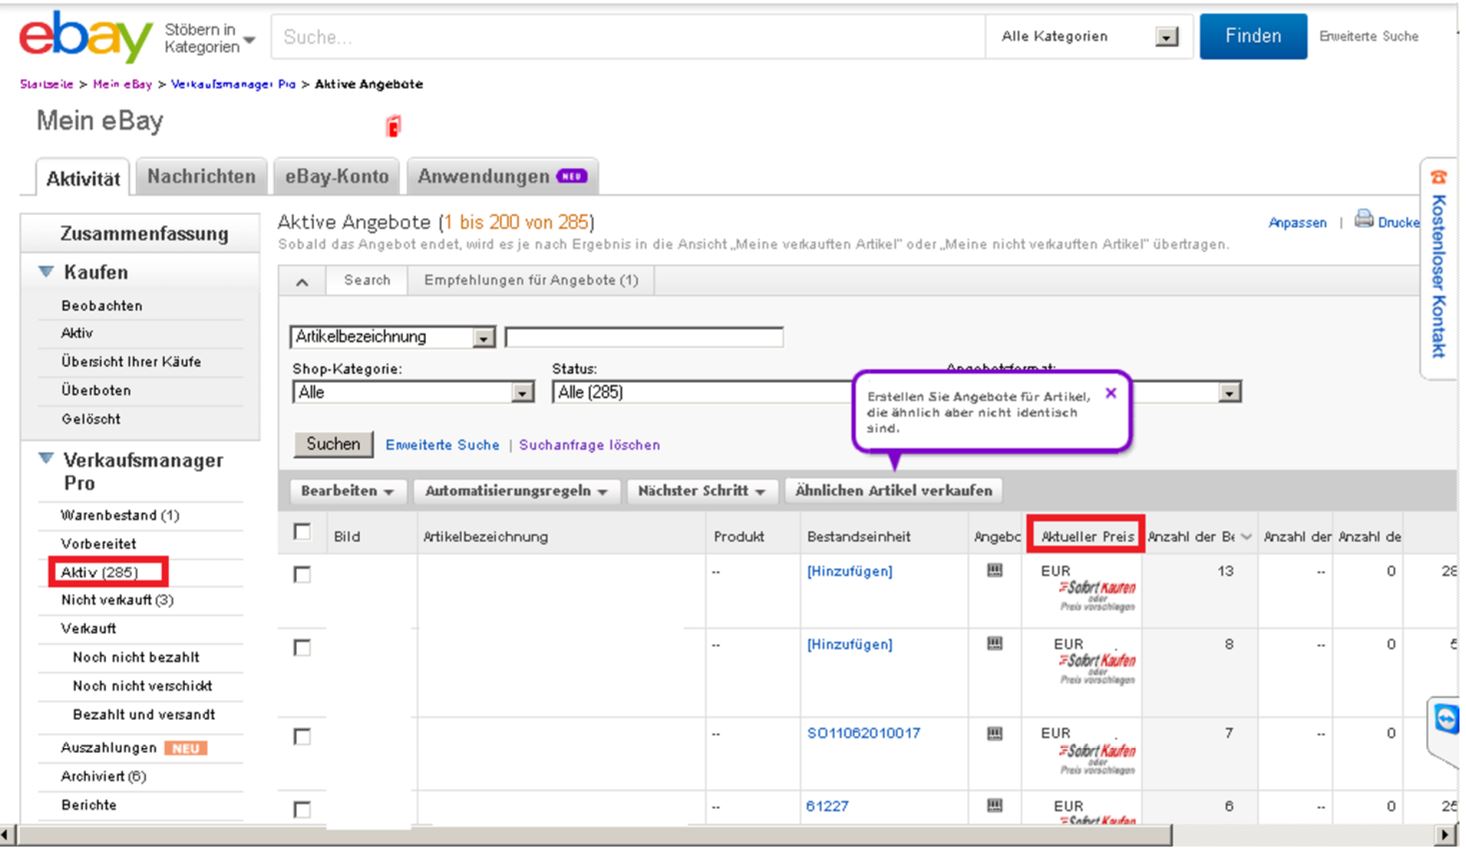Click the TeamViewer icon on the right edge

tap(1444, 717)
